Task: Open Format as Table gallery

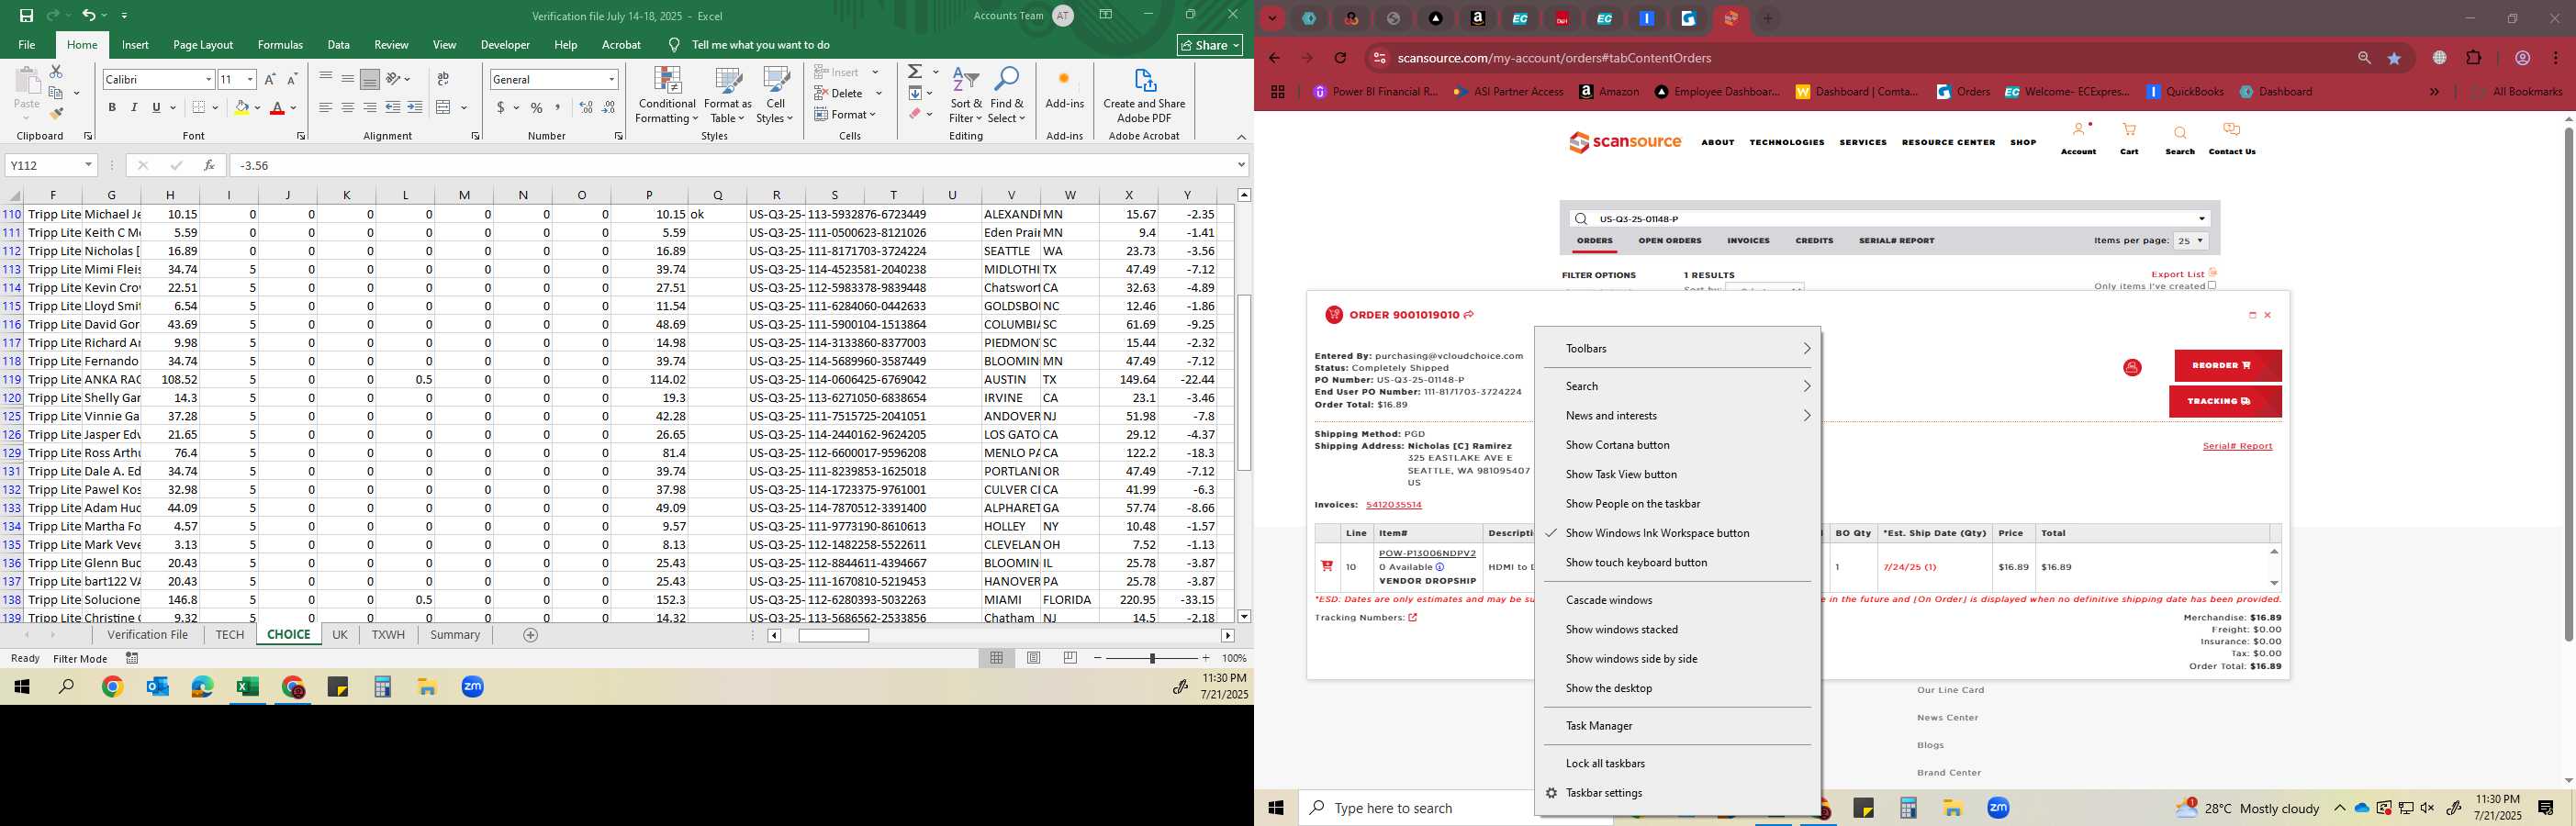Action: (727, 95)
